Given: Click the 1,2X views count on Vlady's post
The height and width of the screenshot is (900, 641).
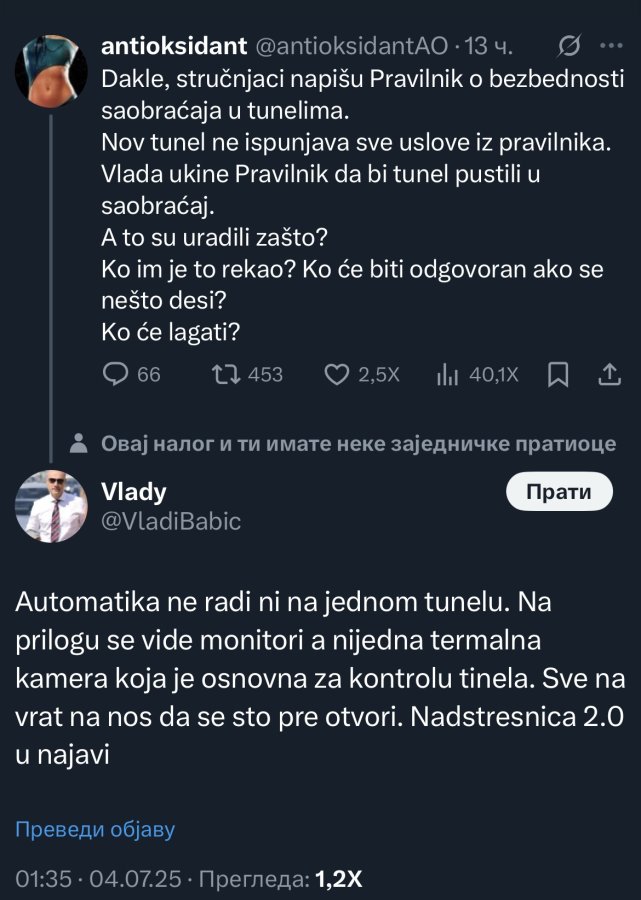Looking at the screenshot, I should [x=338, y=879].
